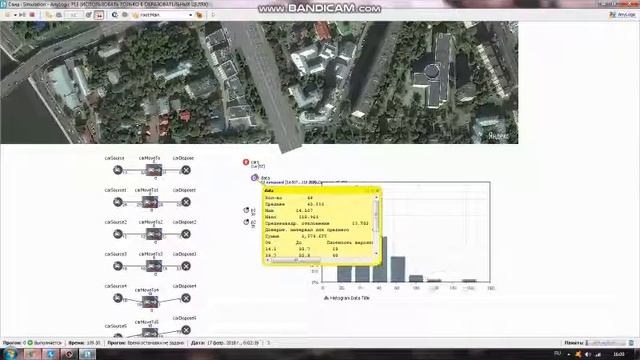Click the RU language indicator in tray
The image size is (640, 360).
[x=557, y=353]
